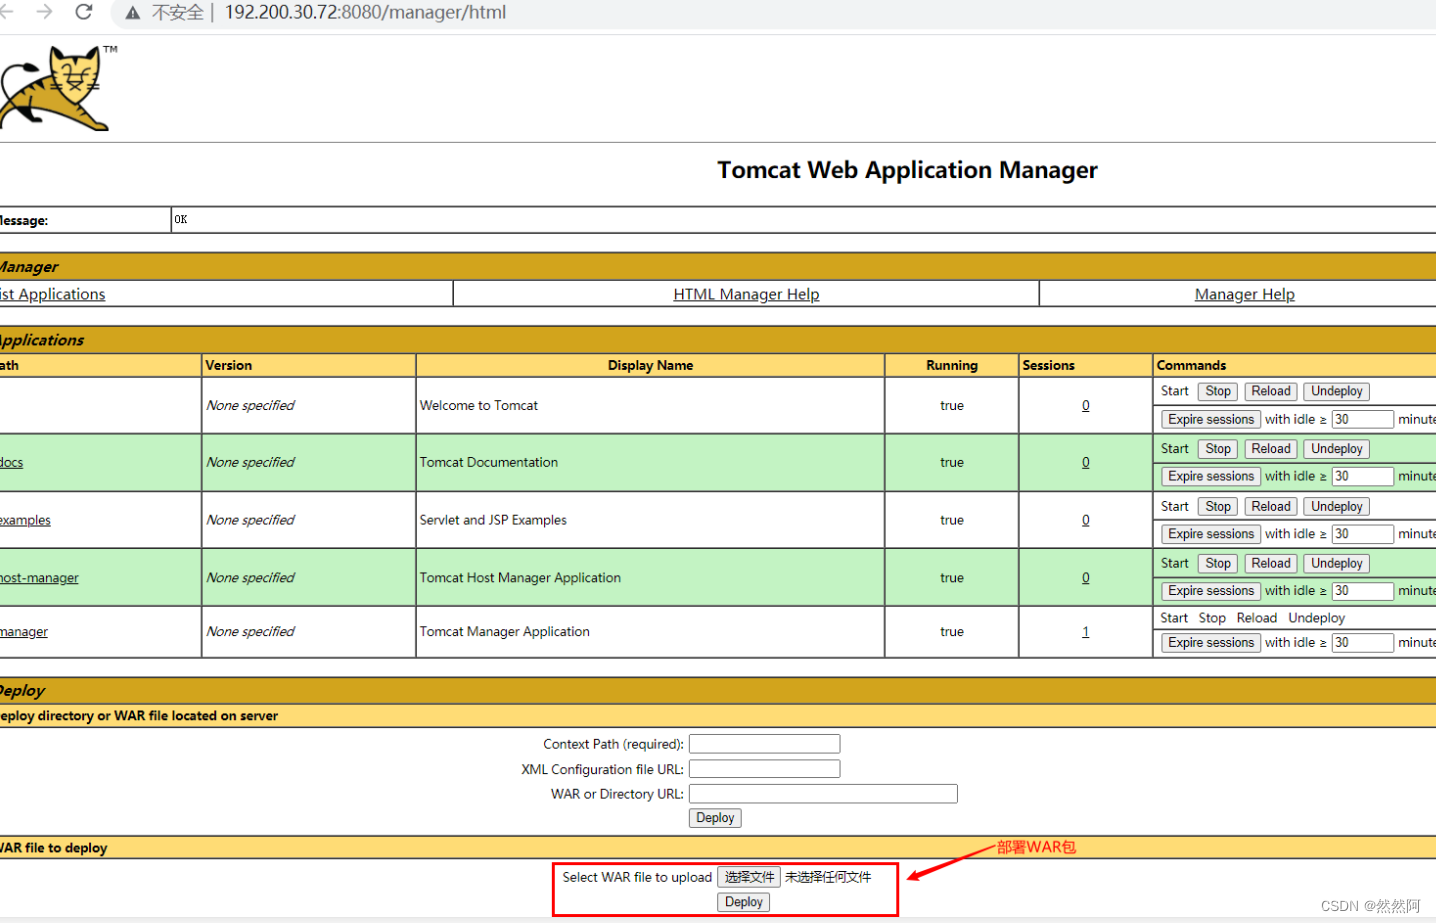The height and width of the screenshot is (923, 1436).
Task: Click the 'Tomcat Documentation' display name cell
Action: (650, 463)
